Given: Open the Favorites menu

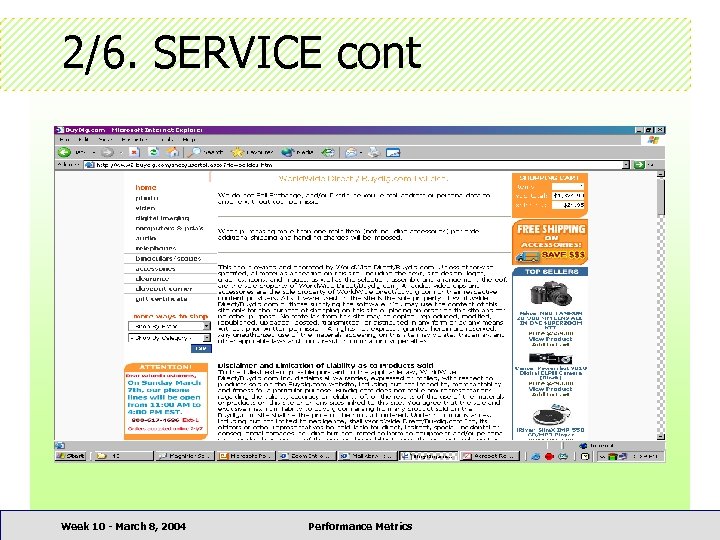Looking at the screenshot, I should tap(135, 140).
